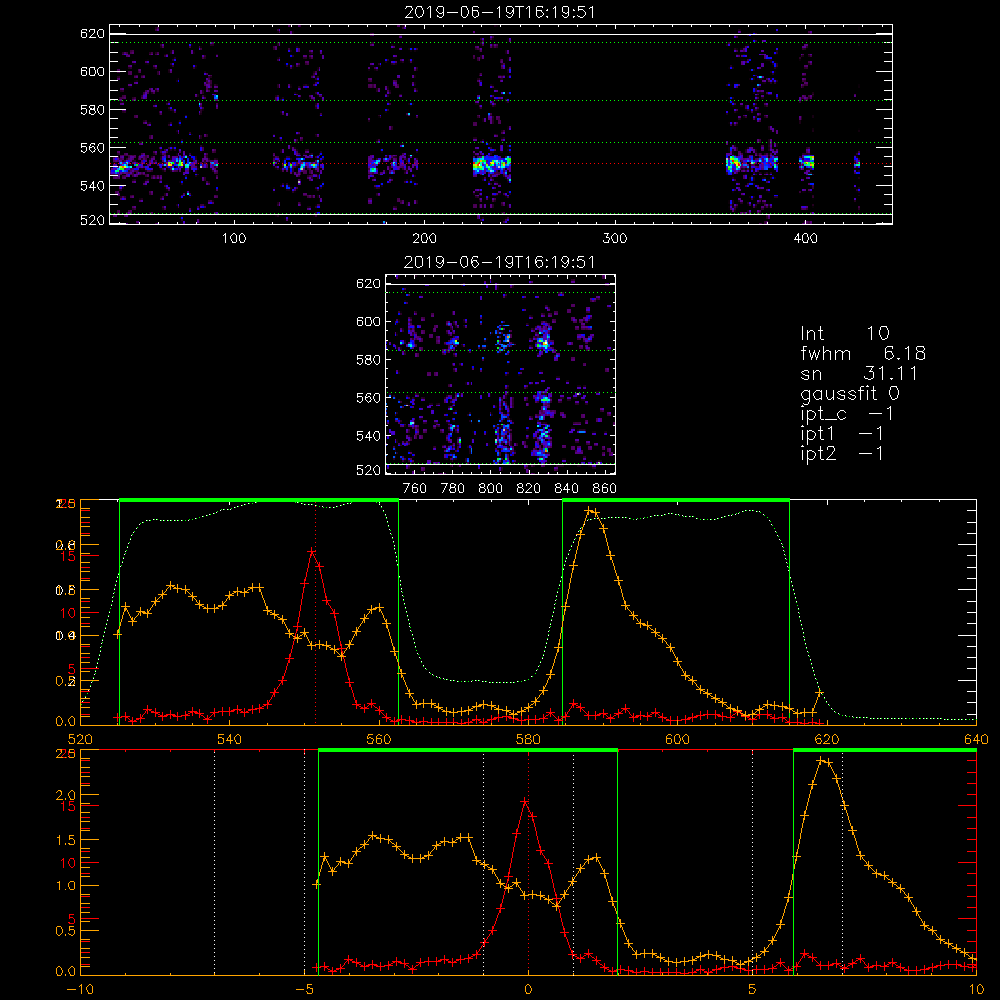Click x-axis label 400 on the top spectrogram

click(x=805, y=239)
